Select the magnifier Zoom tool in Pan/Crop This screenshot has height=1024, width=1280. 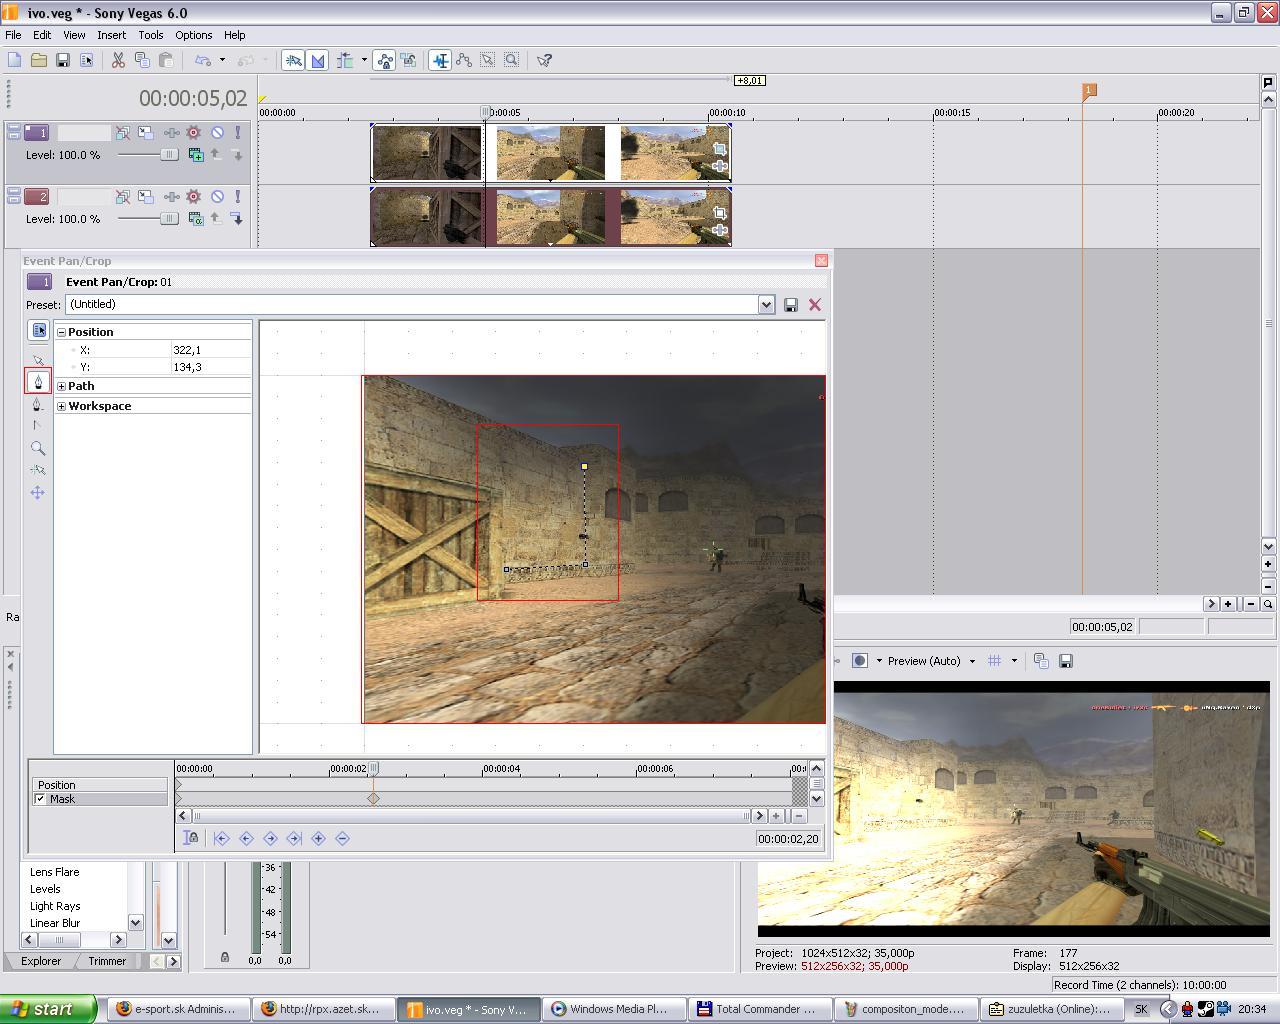[x=38, y=448]
